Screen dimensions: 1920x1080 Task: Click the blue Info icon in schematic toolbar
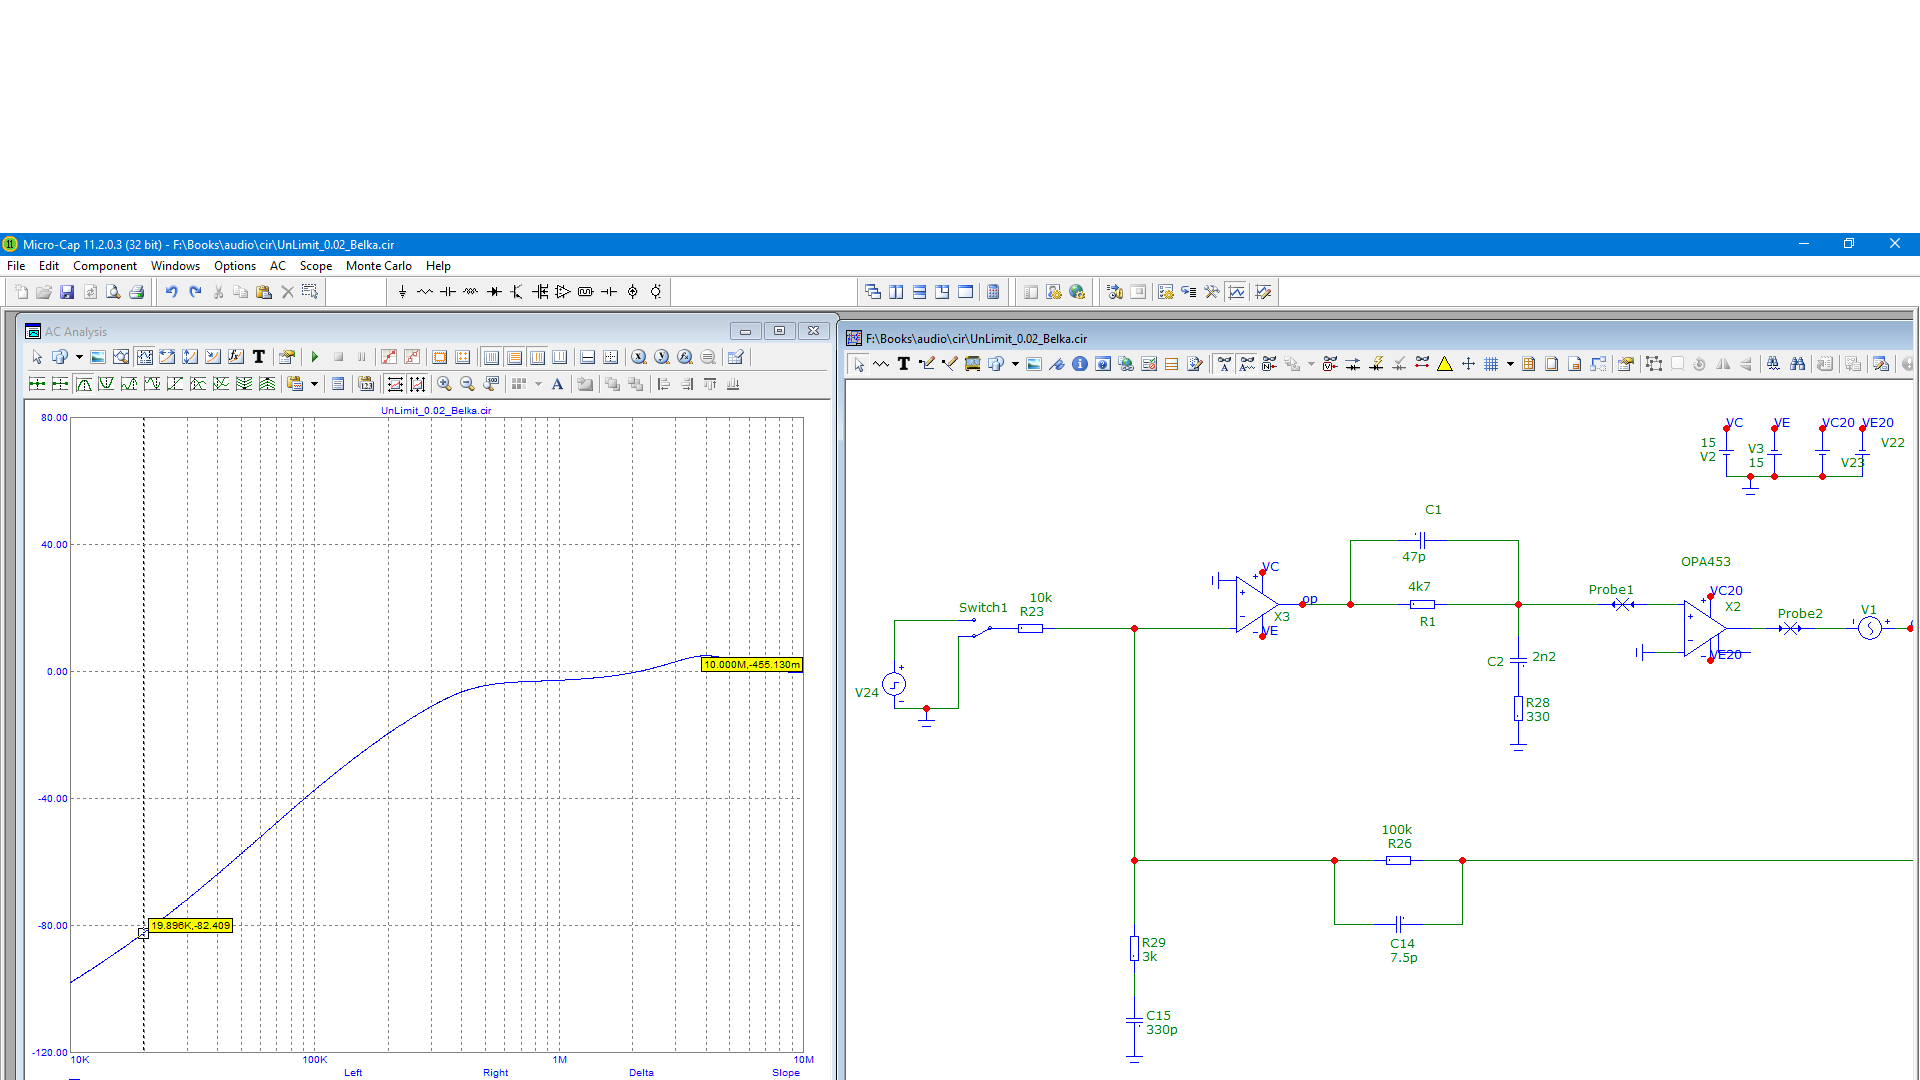coord(1080,364)
